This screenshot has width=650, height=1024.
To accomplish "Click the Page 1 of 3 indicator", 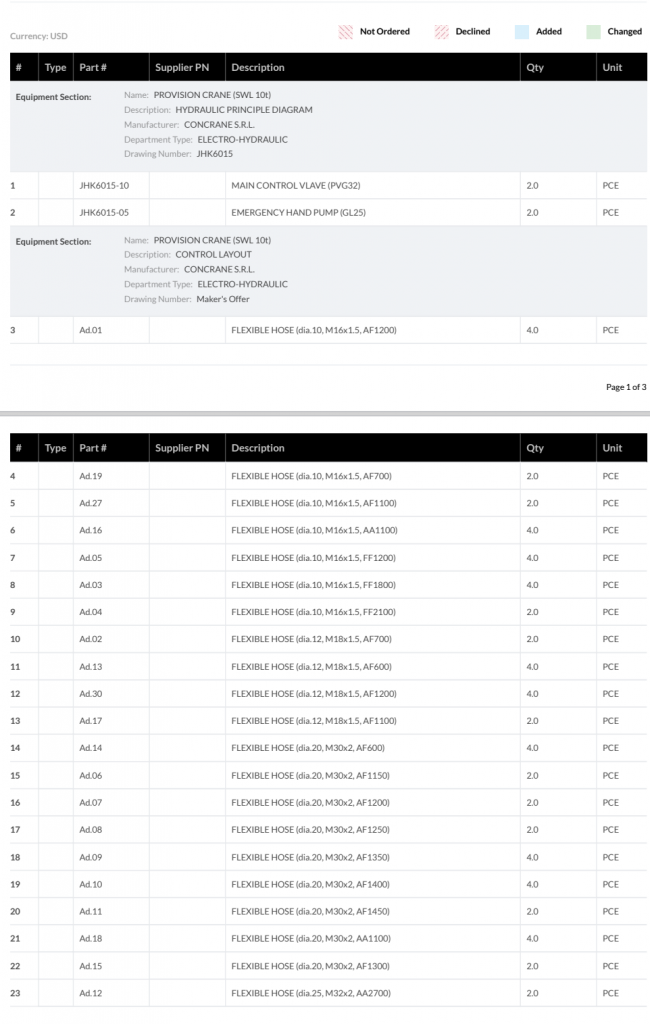I will (626, 387).
